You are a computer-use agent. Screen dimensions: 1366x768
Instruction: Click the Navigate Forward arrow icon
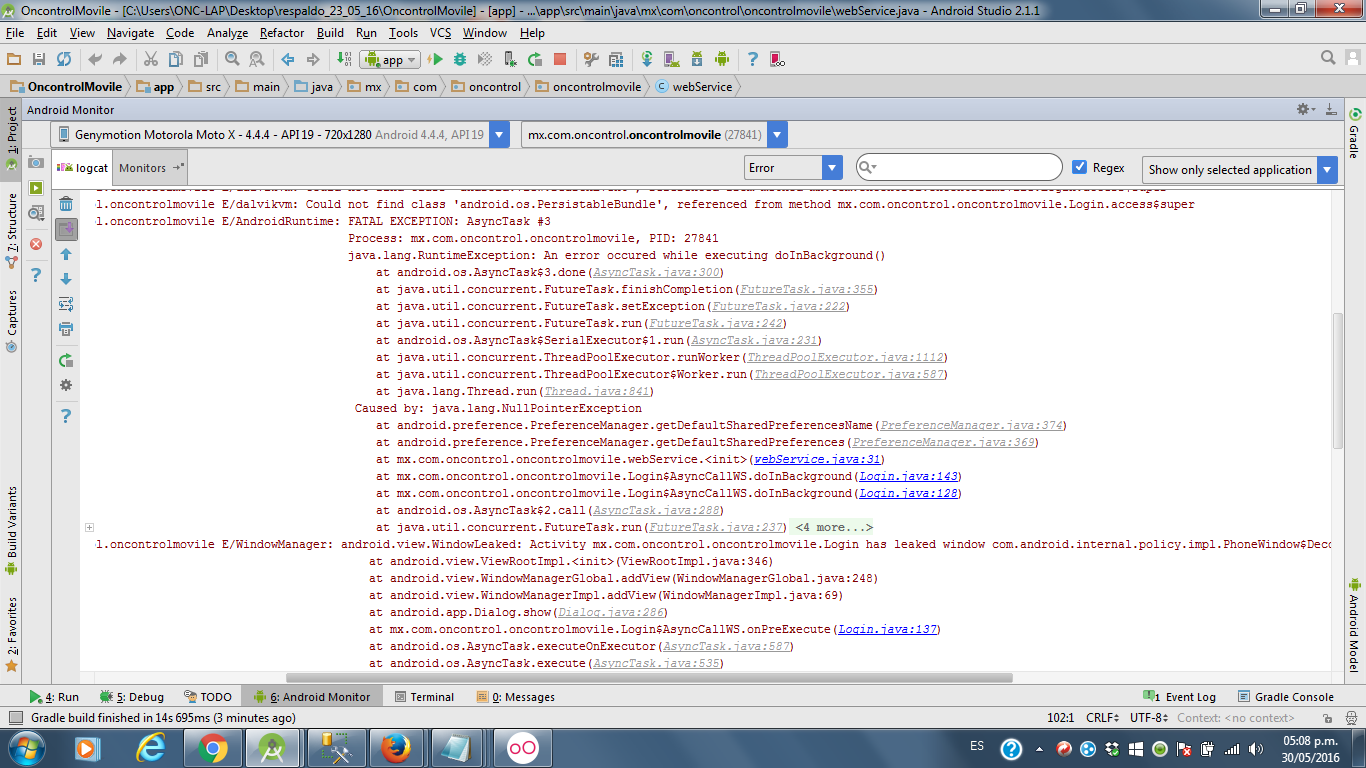(x=313, y=60)
